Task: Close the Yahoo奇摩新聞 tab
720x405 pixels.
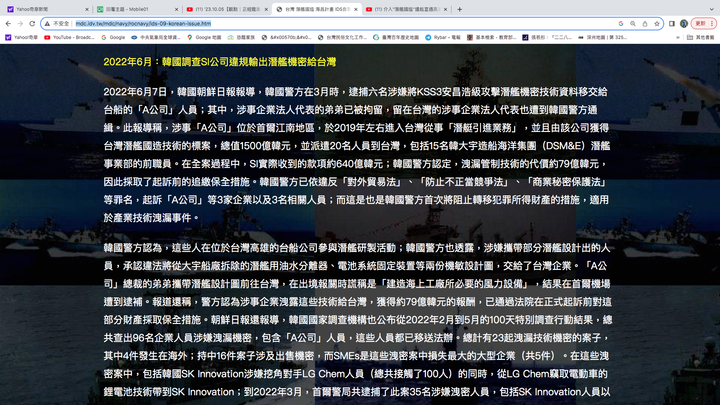Action: 87,9
